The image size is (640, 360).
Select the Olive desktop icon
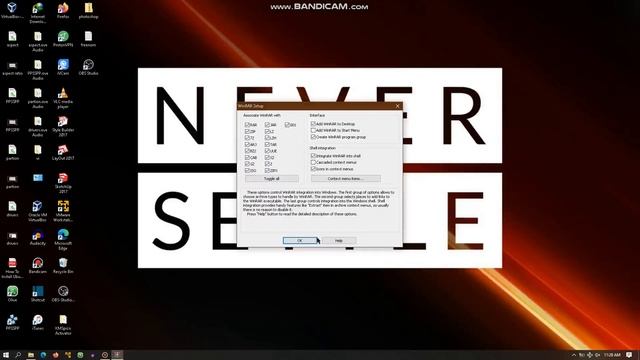click(12, 293)
